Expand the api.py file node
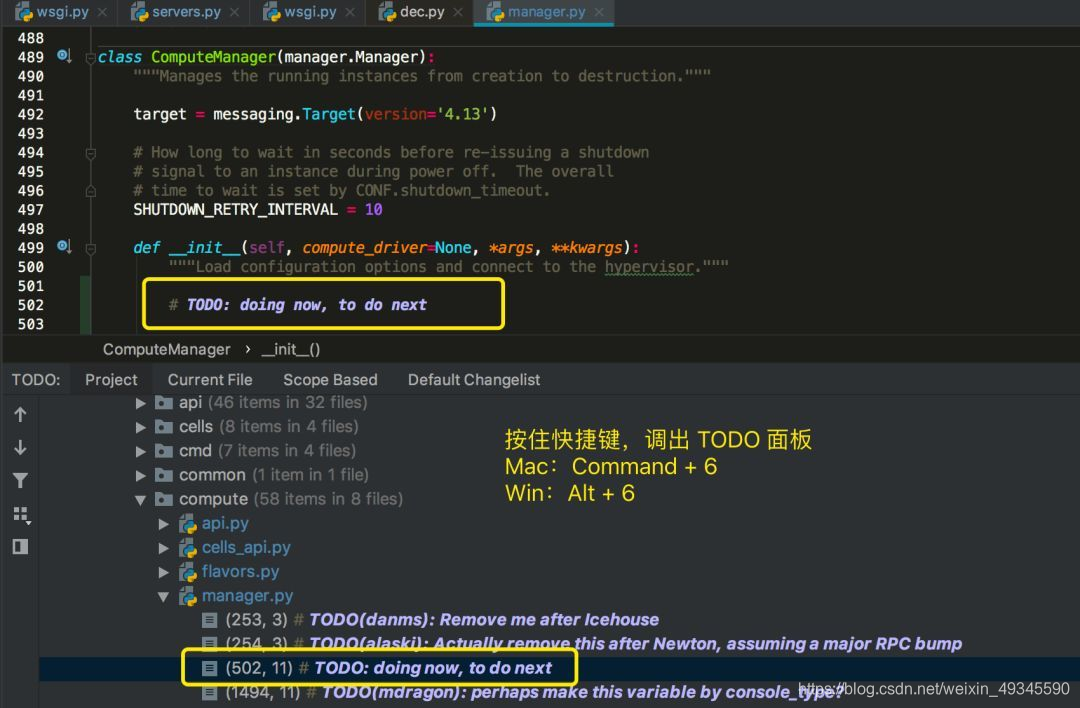Screen dimensions: 1080x708 pos(163,524)
